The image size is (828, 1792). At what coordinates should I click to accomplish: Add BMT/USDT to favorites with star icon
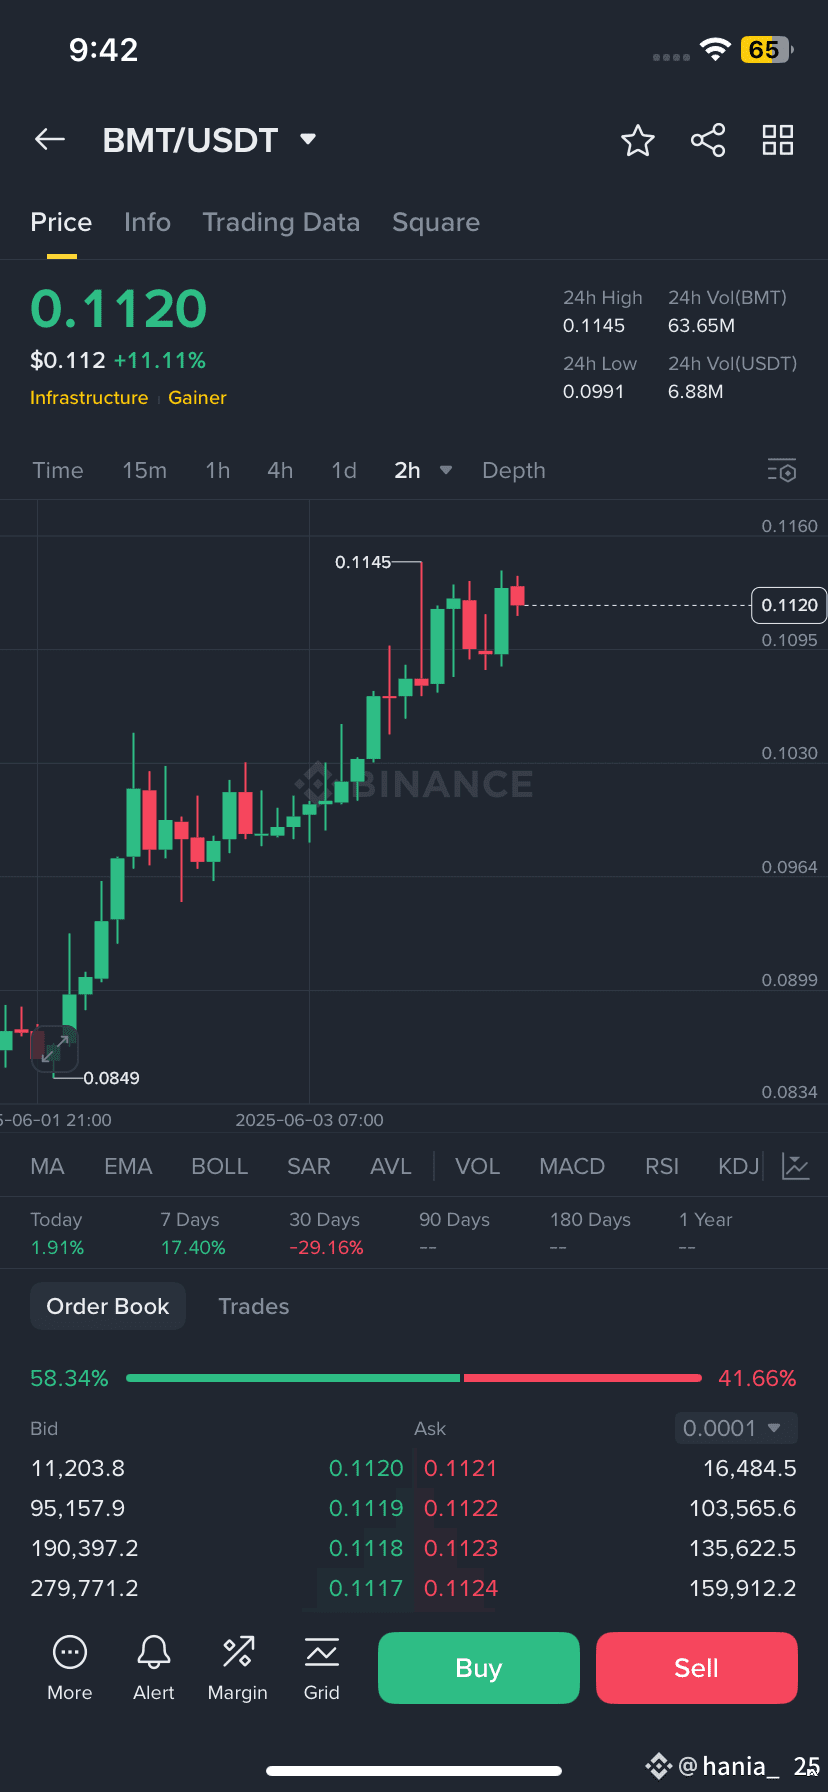638,141
